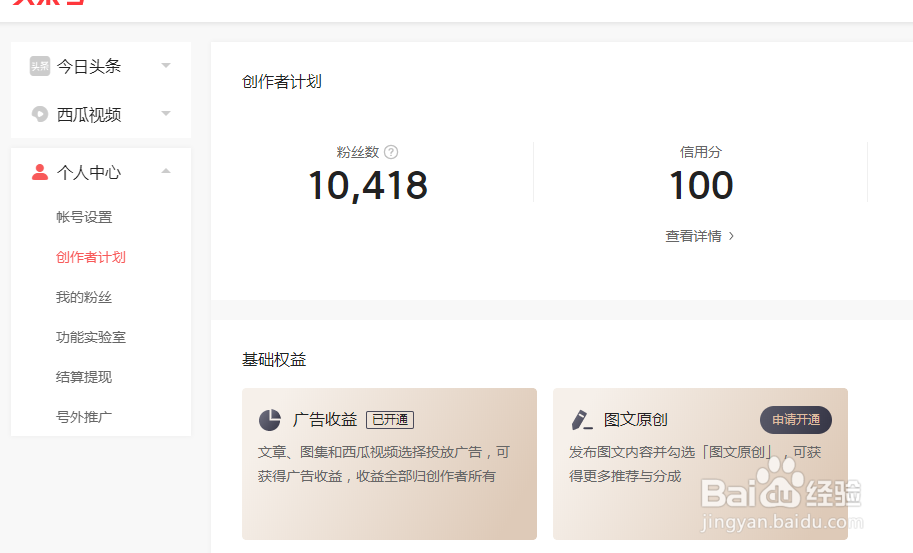Select 创作者计划 in the sidebar
Viewport: 913px width, 553px height.
91,257
